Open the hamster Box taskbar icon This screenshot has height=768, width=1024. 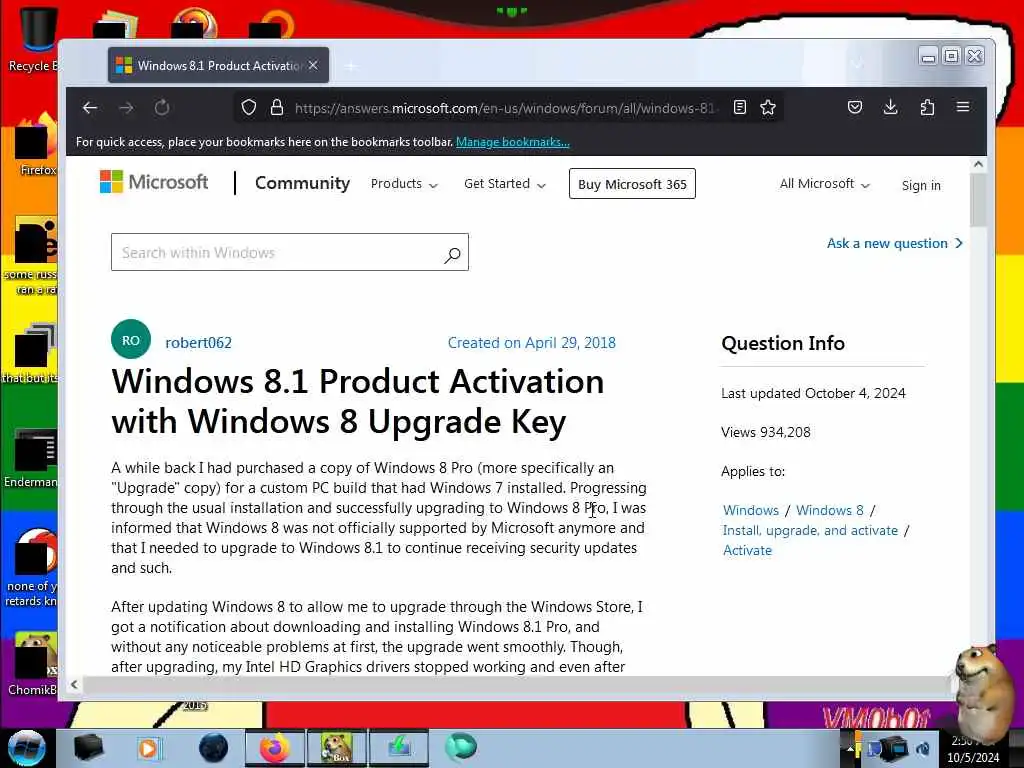336,748
